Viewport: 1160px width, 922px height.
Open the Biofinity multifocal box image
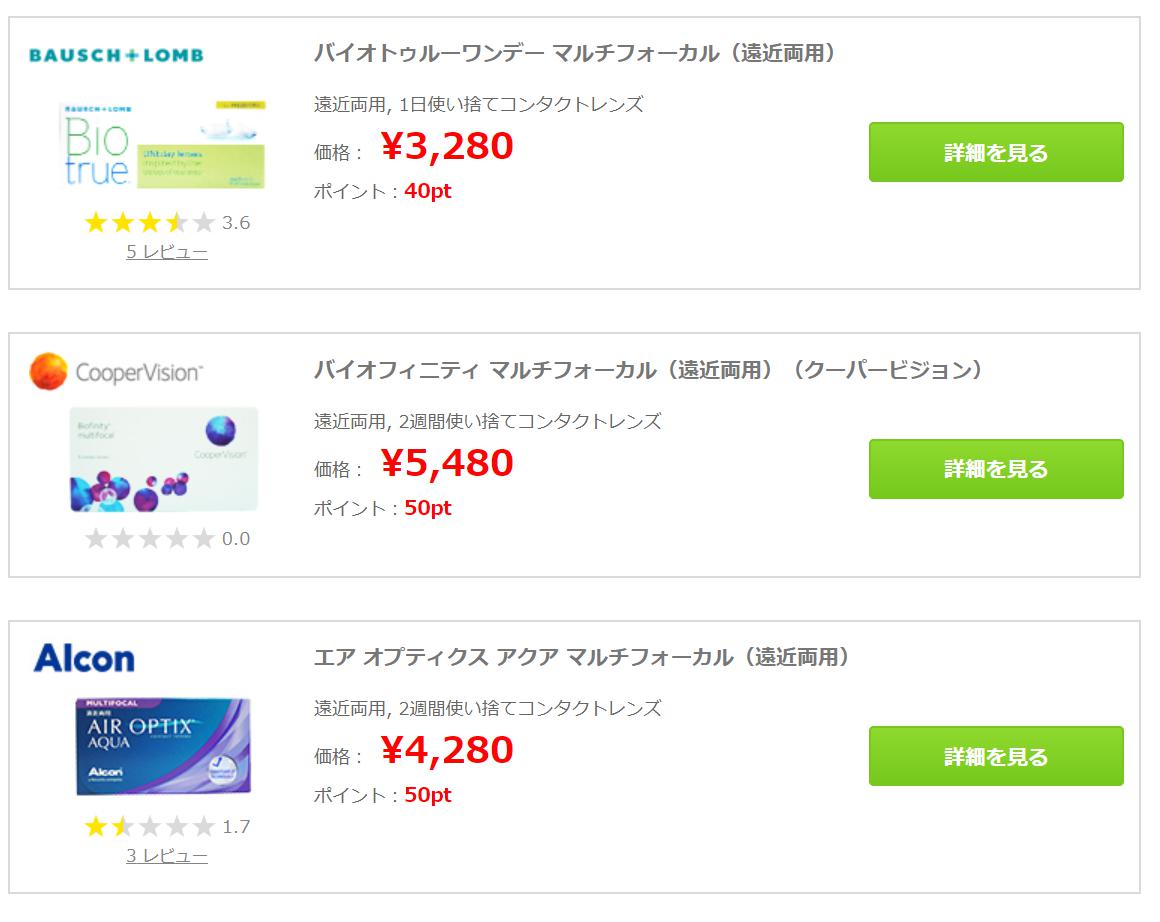coord(163,459)
